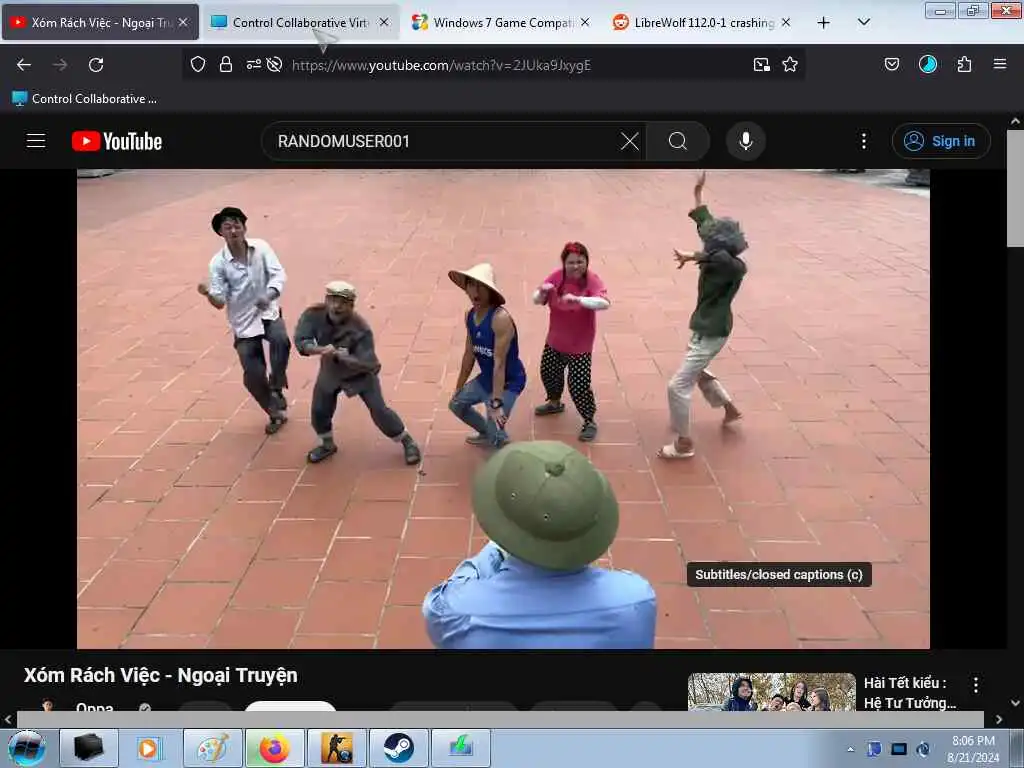Reload the page with the refresh icon
1024x768 pixels.
tap(96, 65)
